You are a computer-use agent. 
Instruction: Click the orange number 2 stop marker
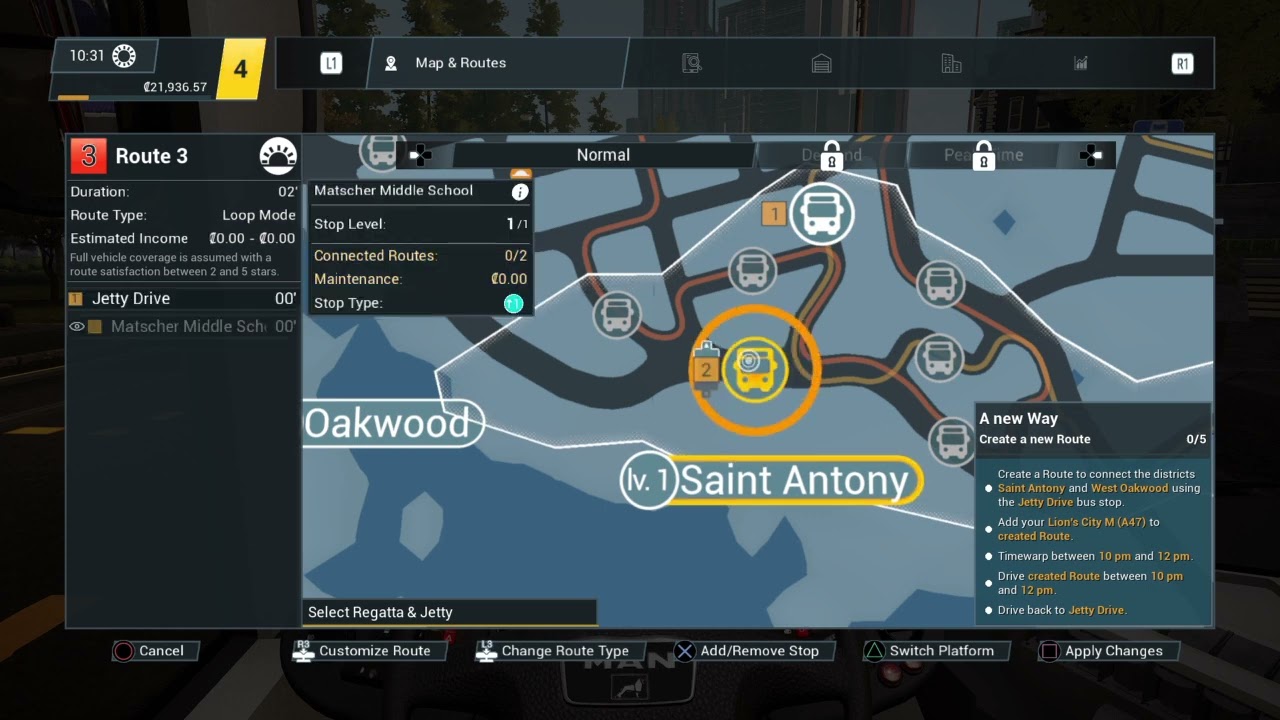(x=706, y=370)
